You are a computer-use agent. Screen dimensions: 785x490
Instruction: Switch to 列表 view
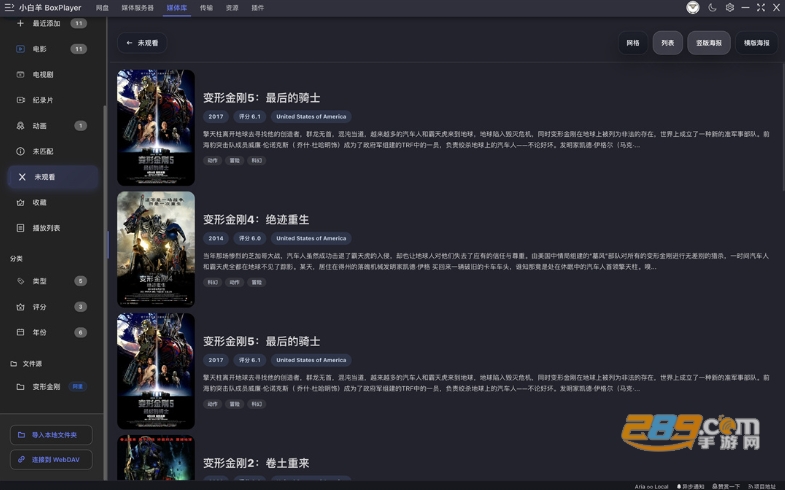pyautogui.click(x=667, y=43)
